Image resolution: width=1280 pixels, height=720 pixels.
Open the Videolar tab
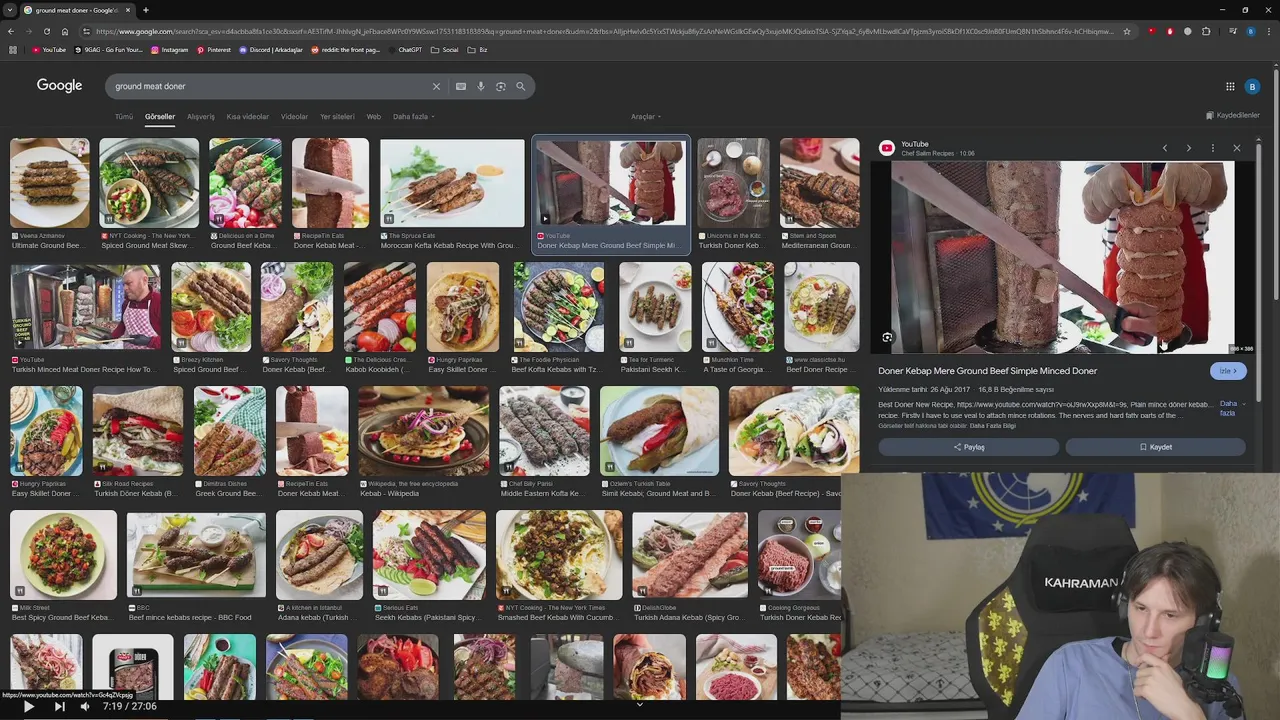[294, 117]
